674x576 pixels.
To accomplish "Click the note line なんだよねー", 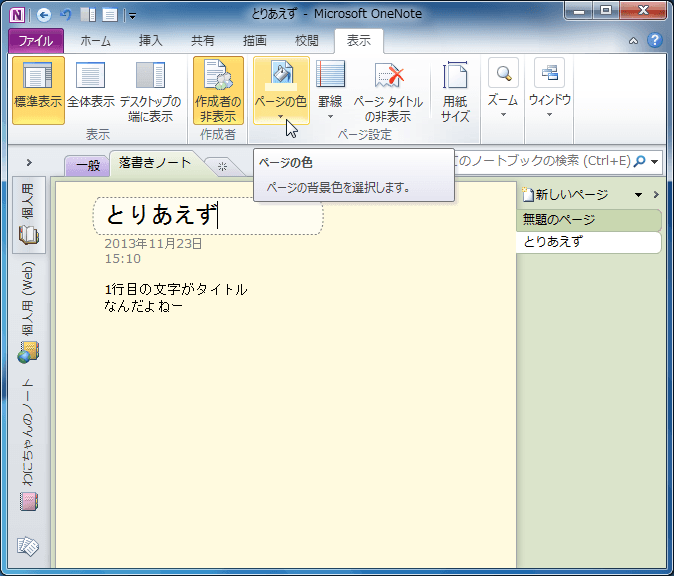I will pos(144,306).
